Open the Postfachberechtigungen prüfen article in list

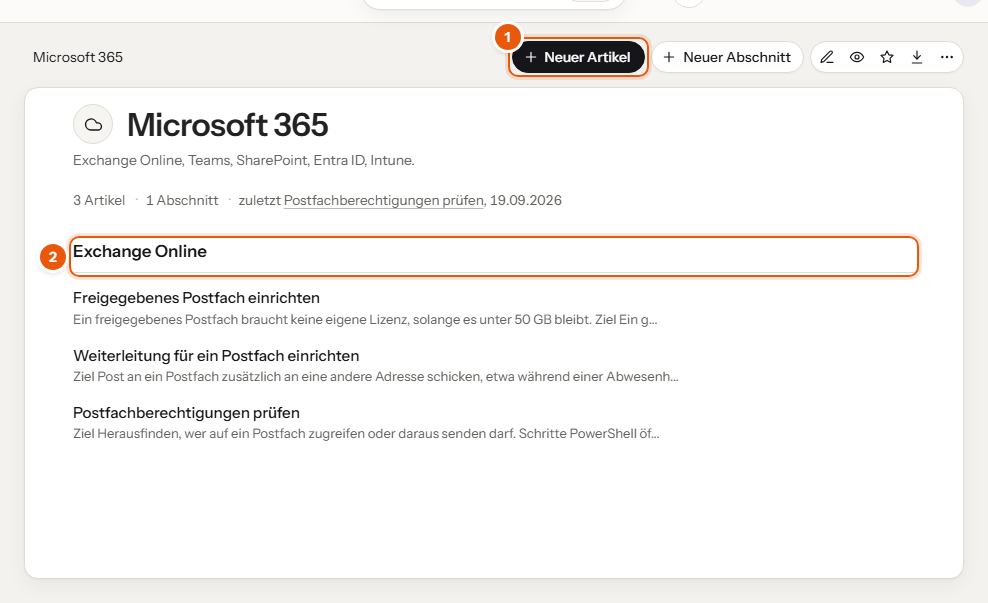pos(187,413)
